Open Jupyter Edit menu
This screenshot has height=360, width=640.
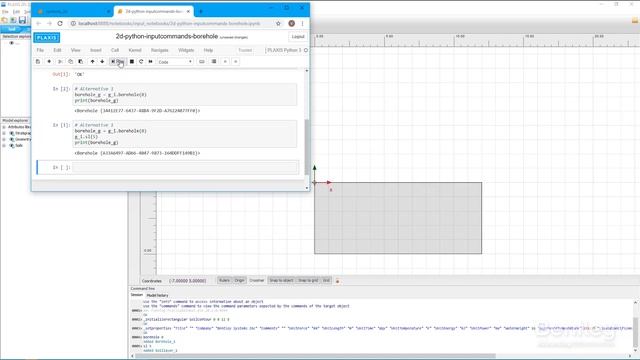point(57,50)
